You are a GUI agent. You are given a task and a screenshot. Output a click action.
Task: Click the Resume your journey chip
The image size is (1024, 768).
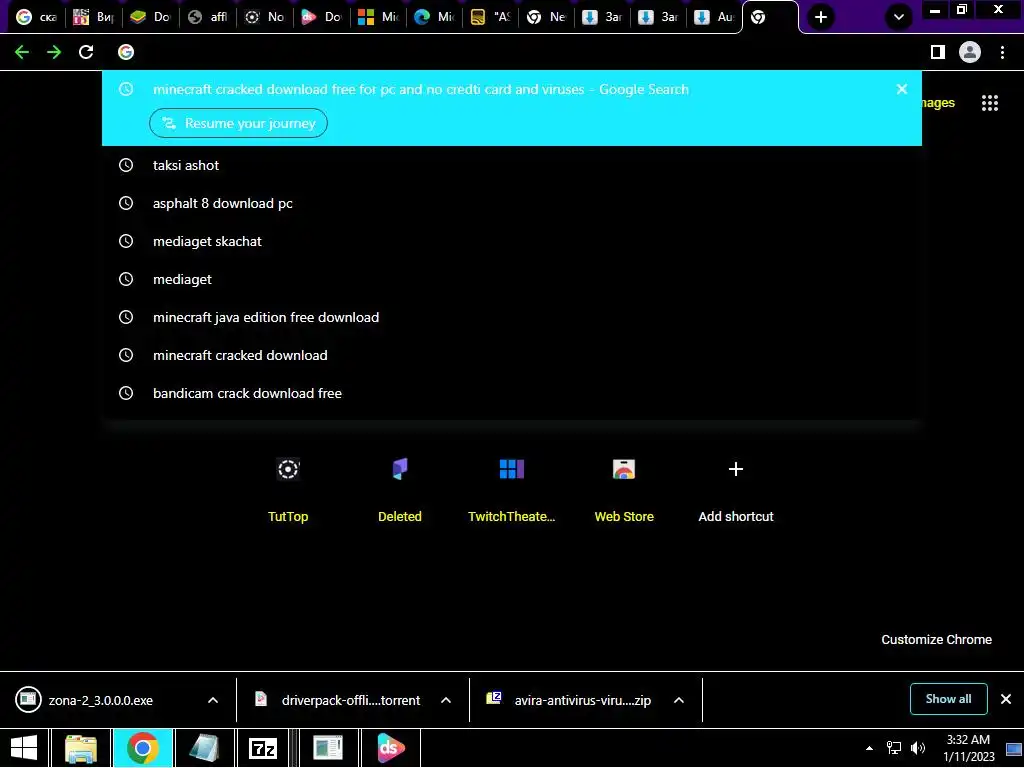point(238,123)
